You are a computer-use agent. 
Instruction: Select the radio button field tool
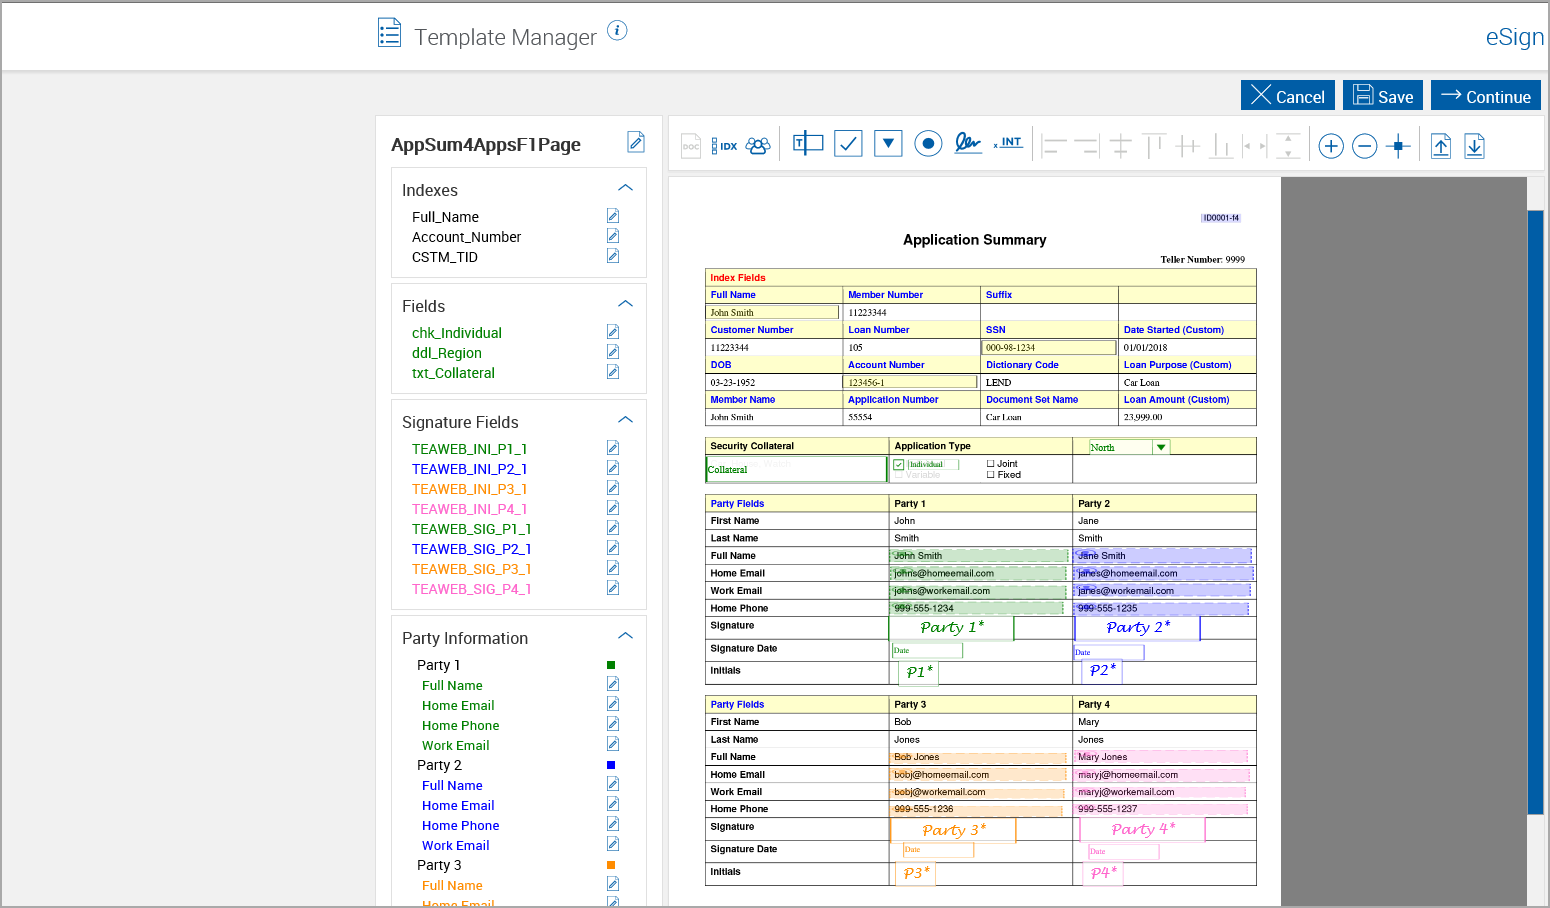pos(928,144)
